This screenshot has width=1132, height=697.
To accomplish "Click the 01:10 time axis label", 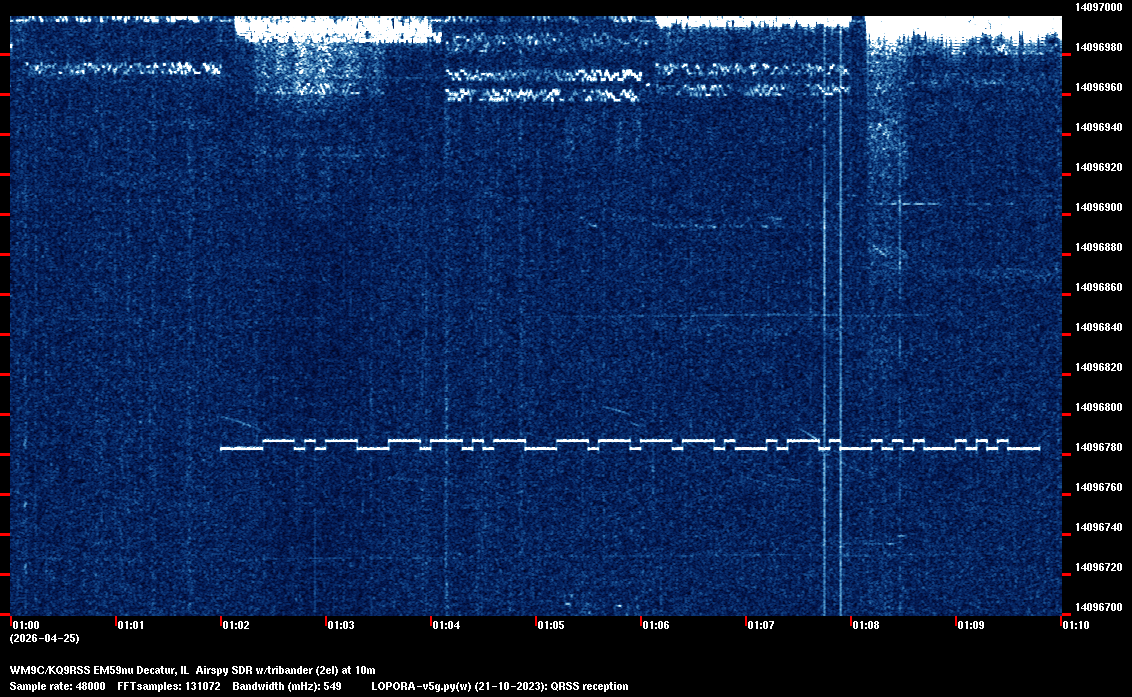I will [x=1076, y=625].
